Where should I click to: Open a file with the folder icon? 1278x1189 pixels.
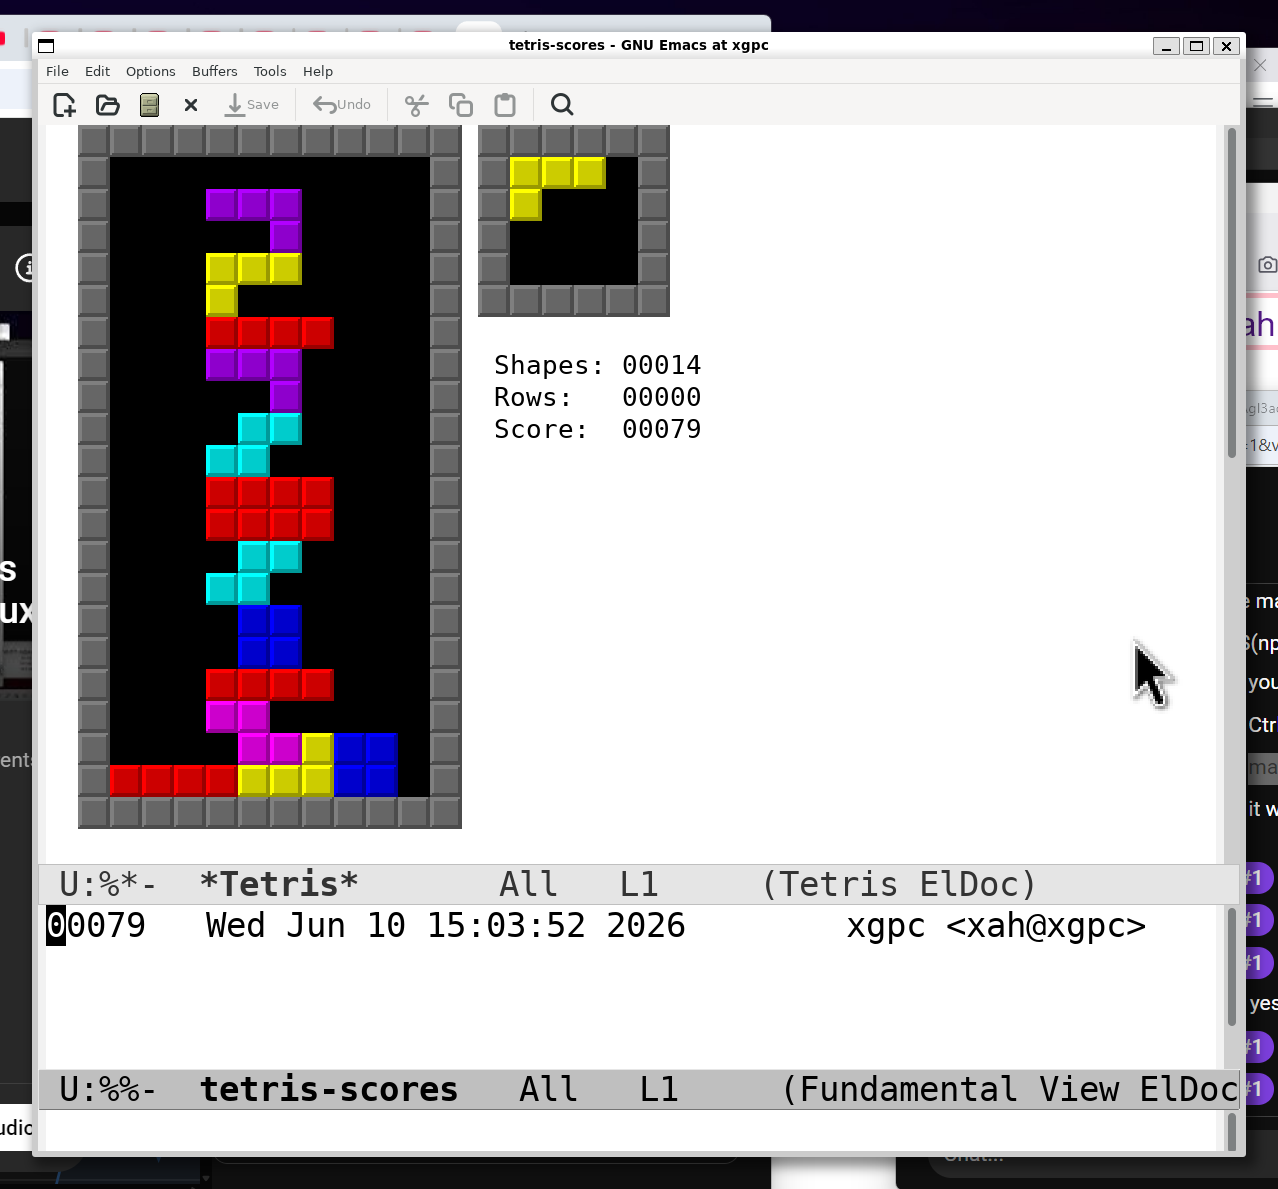(107, 105)
